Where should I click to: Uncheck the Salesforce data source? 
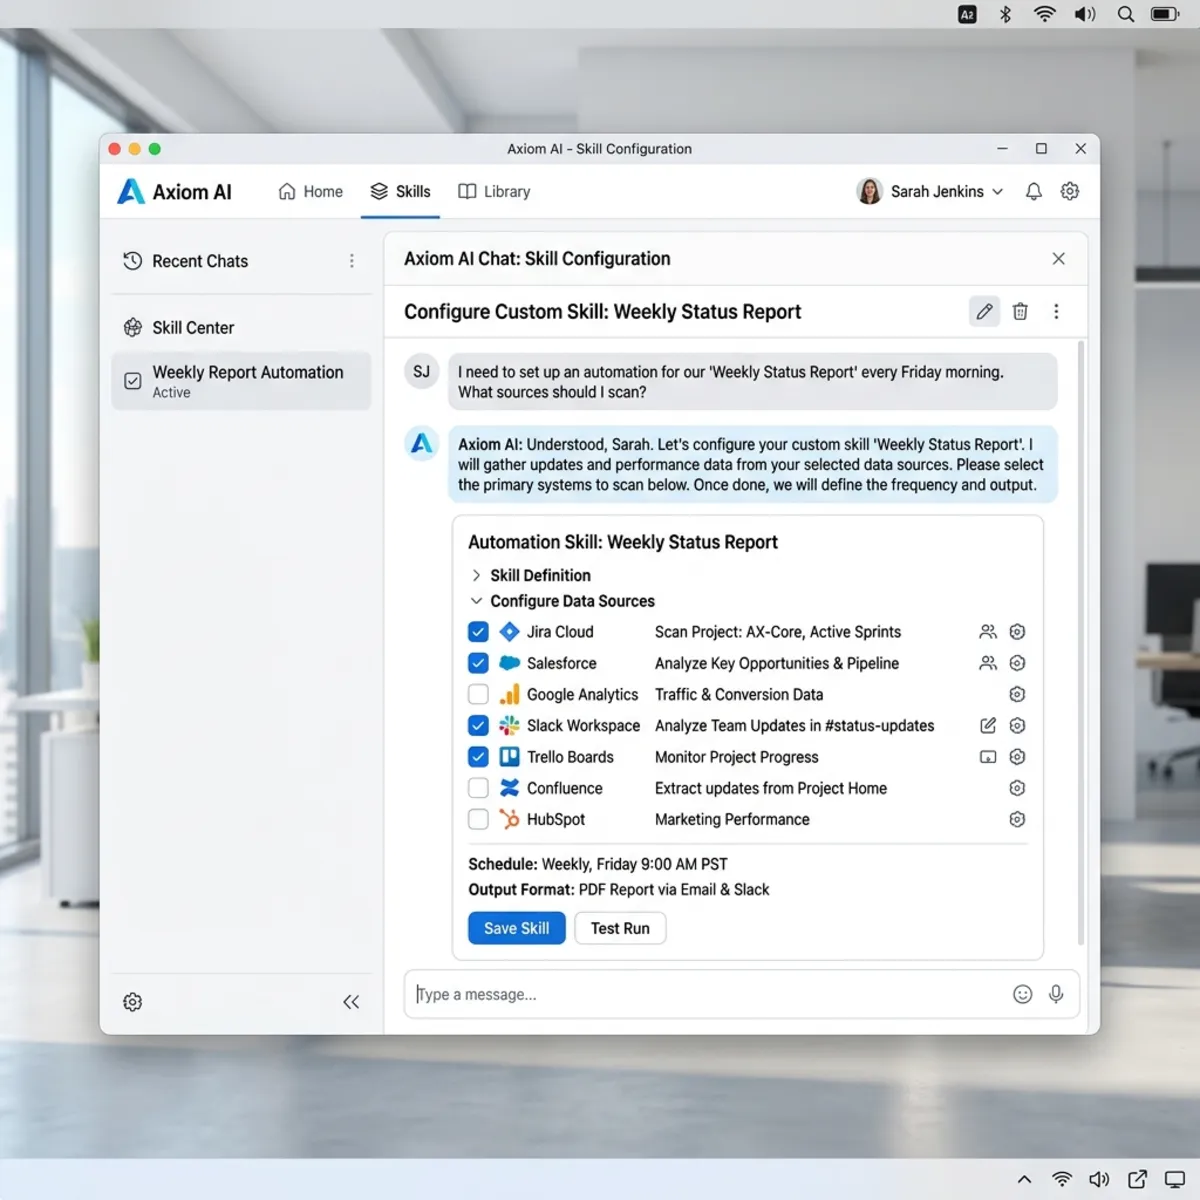[x=478, y=663]
